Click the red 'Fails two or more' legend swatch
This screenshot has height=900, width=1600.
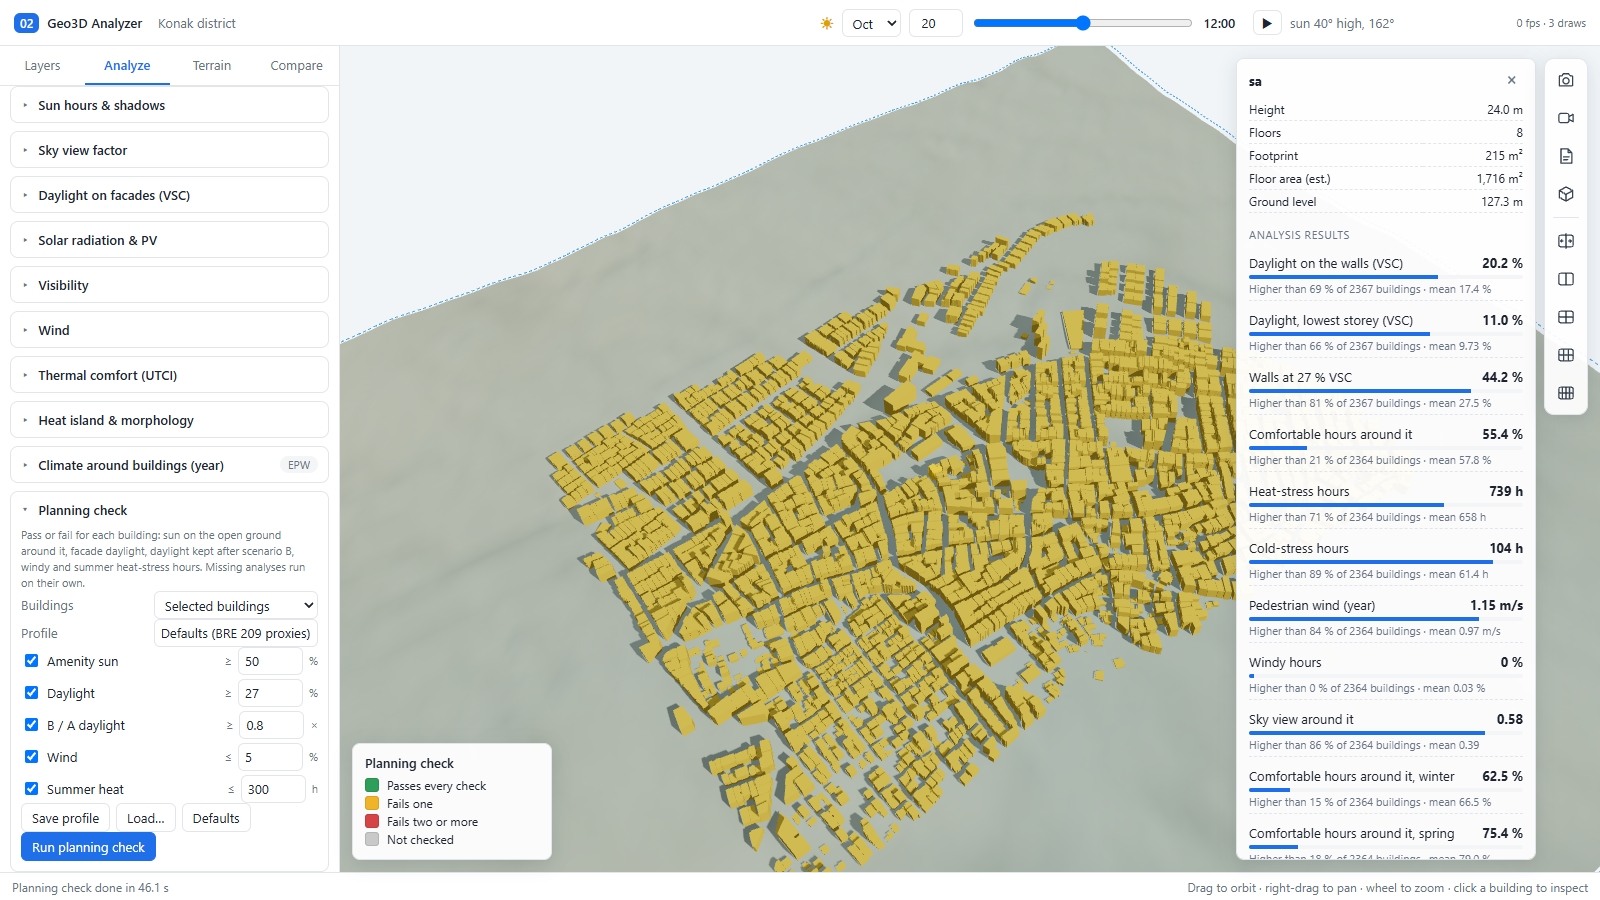372,822
